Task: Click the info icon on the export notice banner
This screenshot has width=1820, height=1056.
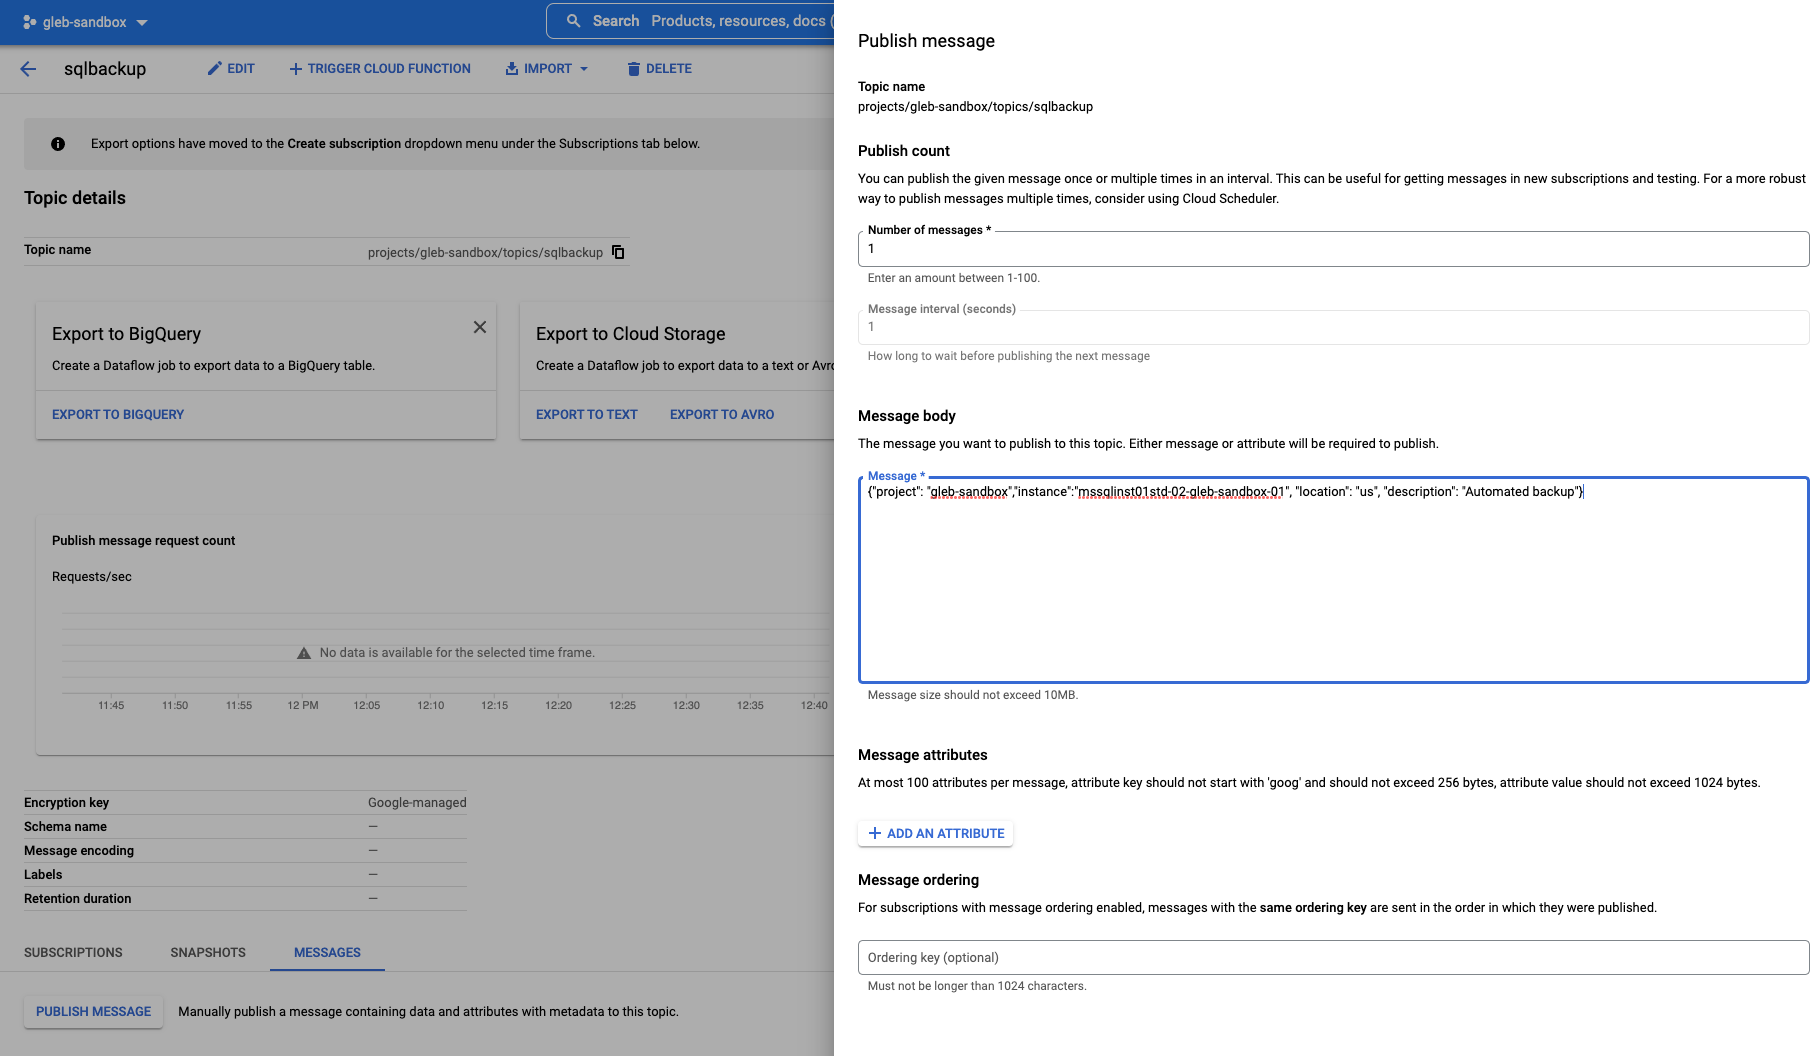Action: click(x=58, y=143)
